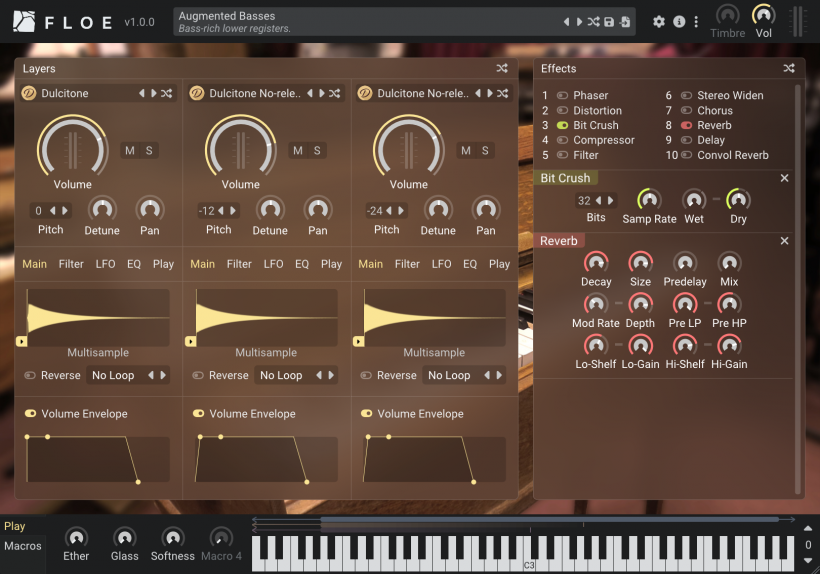Viewport: 820px width, 574px height.
Task: Click the master Vol knob
Action: [764, 15]
